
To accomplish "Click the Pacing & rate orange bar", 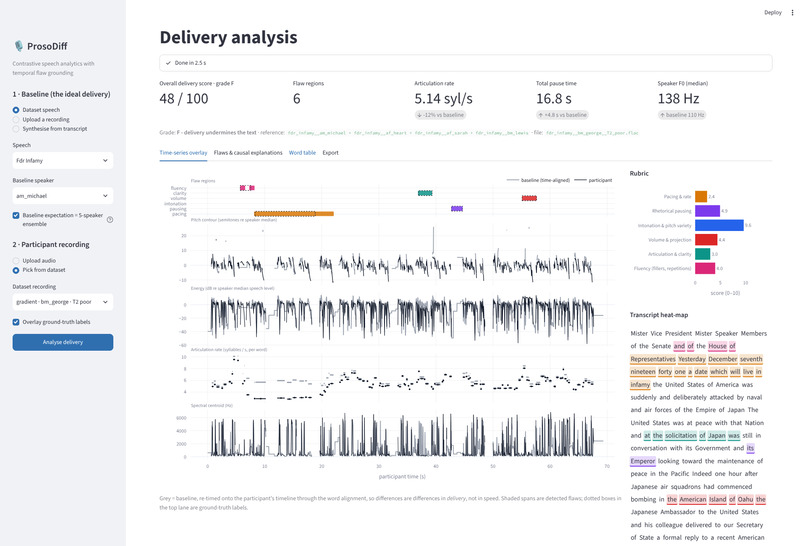I will (701, 196).
